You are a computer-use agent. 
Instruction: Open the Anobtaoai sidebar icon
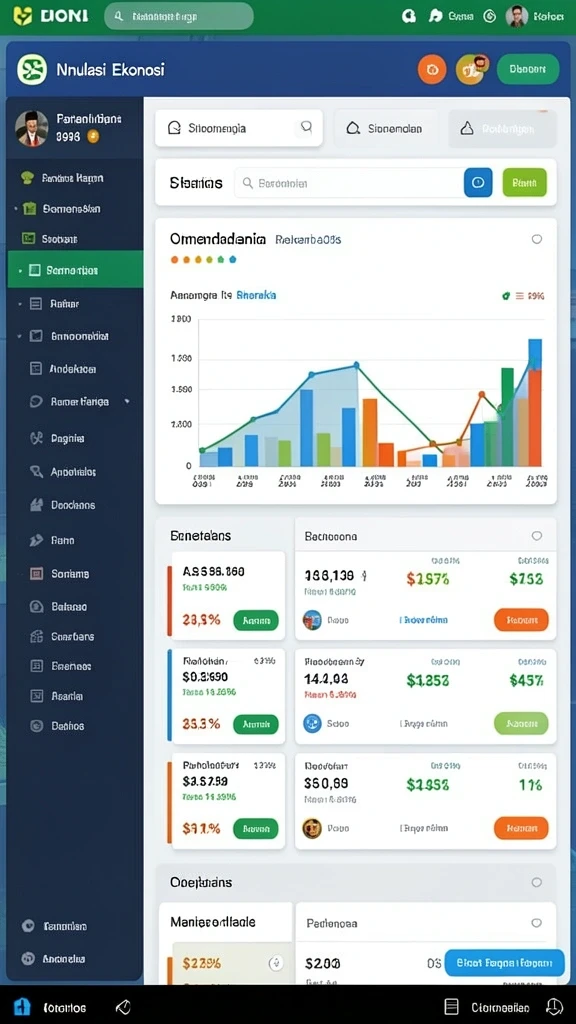[x=36, y=368]
